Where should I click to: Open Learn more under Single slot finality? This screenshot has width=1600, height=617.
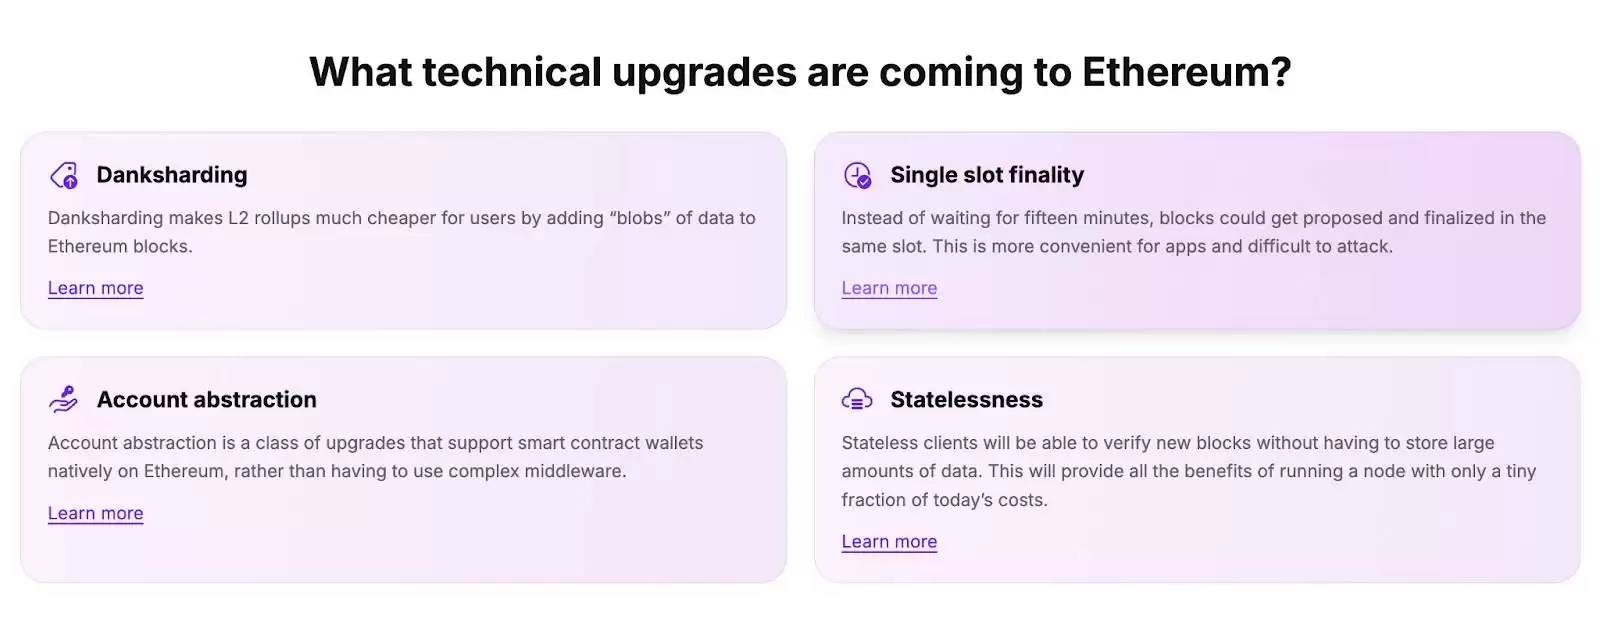(889, 288)
